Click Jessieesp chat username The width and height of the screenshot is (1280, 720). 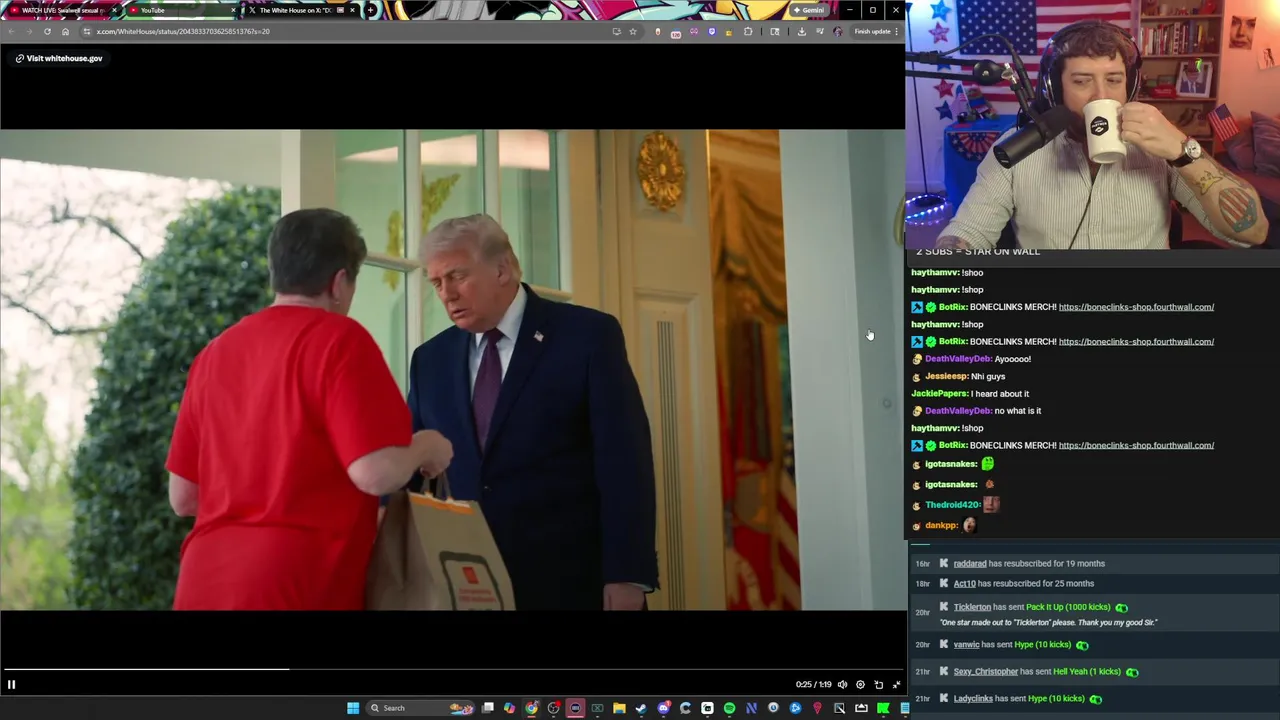pos(946,376)
